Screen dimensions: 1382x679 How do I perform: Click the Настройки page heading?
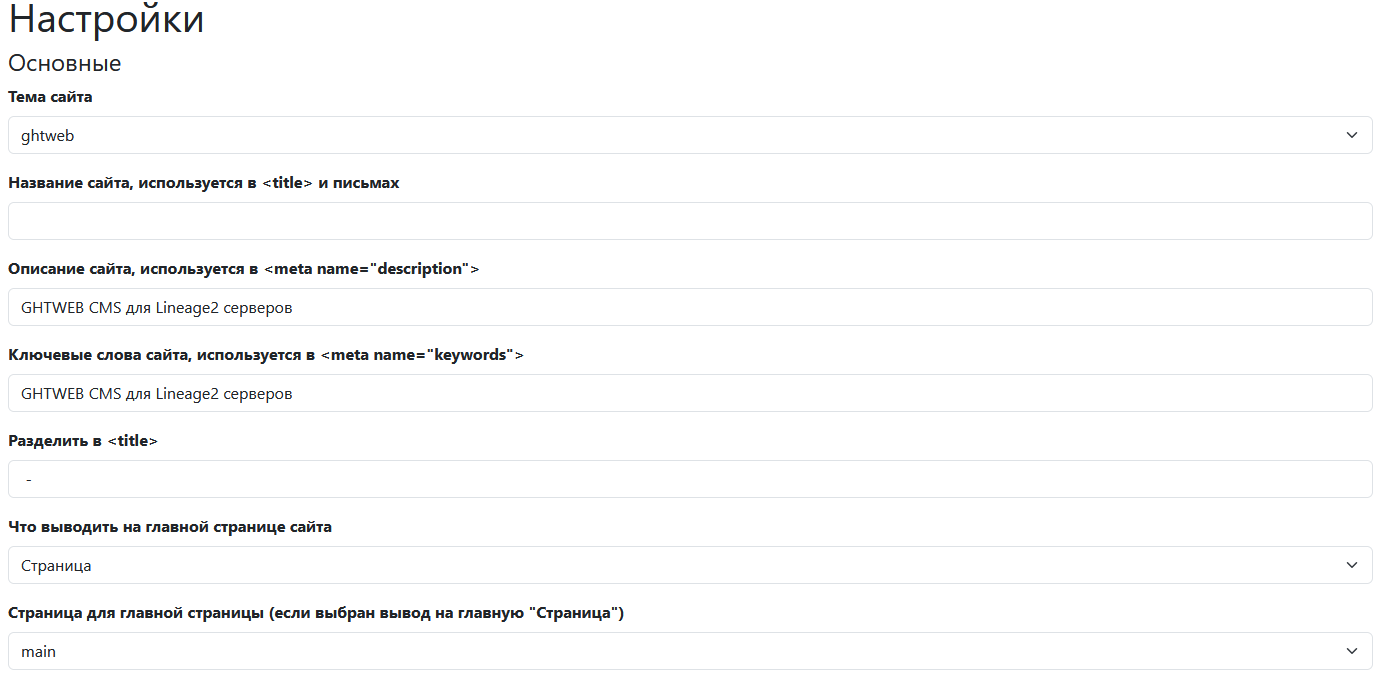(x=106, y=19)
